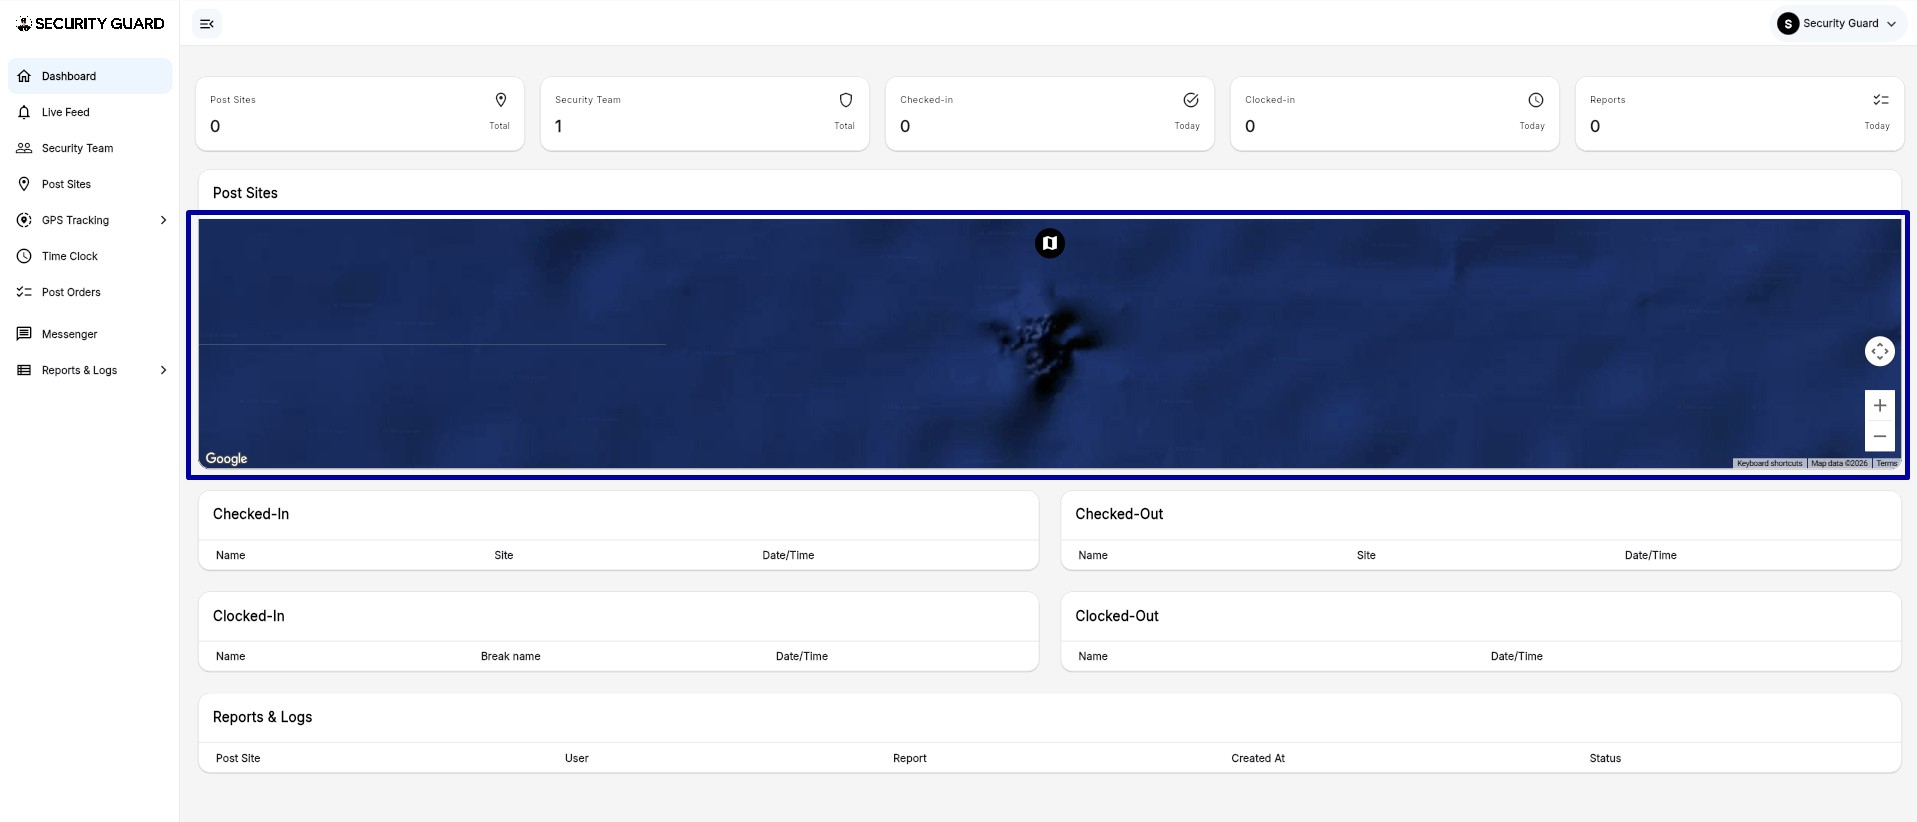Zoom in on the map
The height and width of the screenshot is (822, 1917).
tap(1880, 405)
